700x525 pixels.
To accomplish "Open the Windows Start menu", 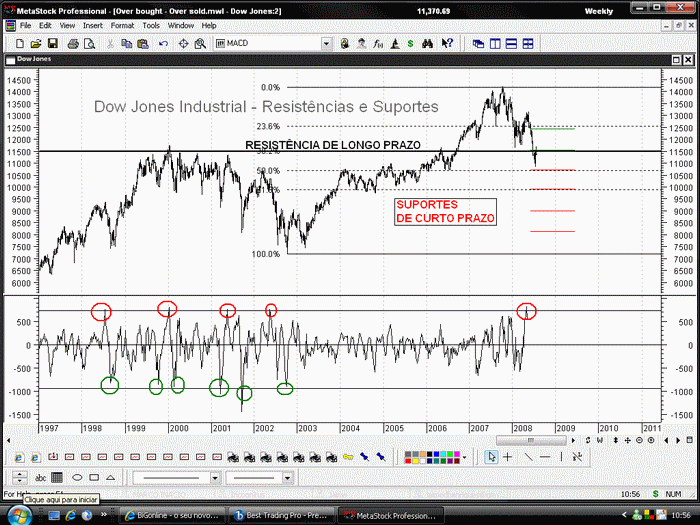I will pos(19,515).
